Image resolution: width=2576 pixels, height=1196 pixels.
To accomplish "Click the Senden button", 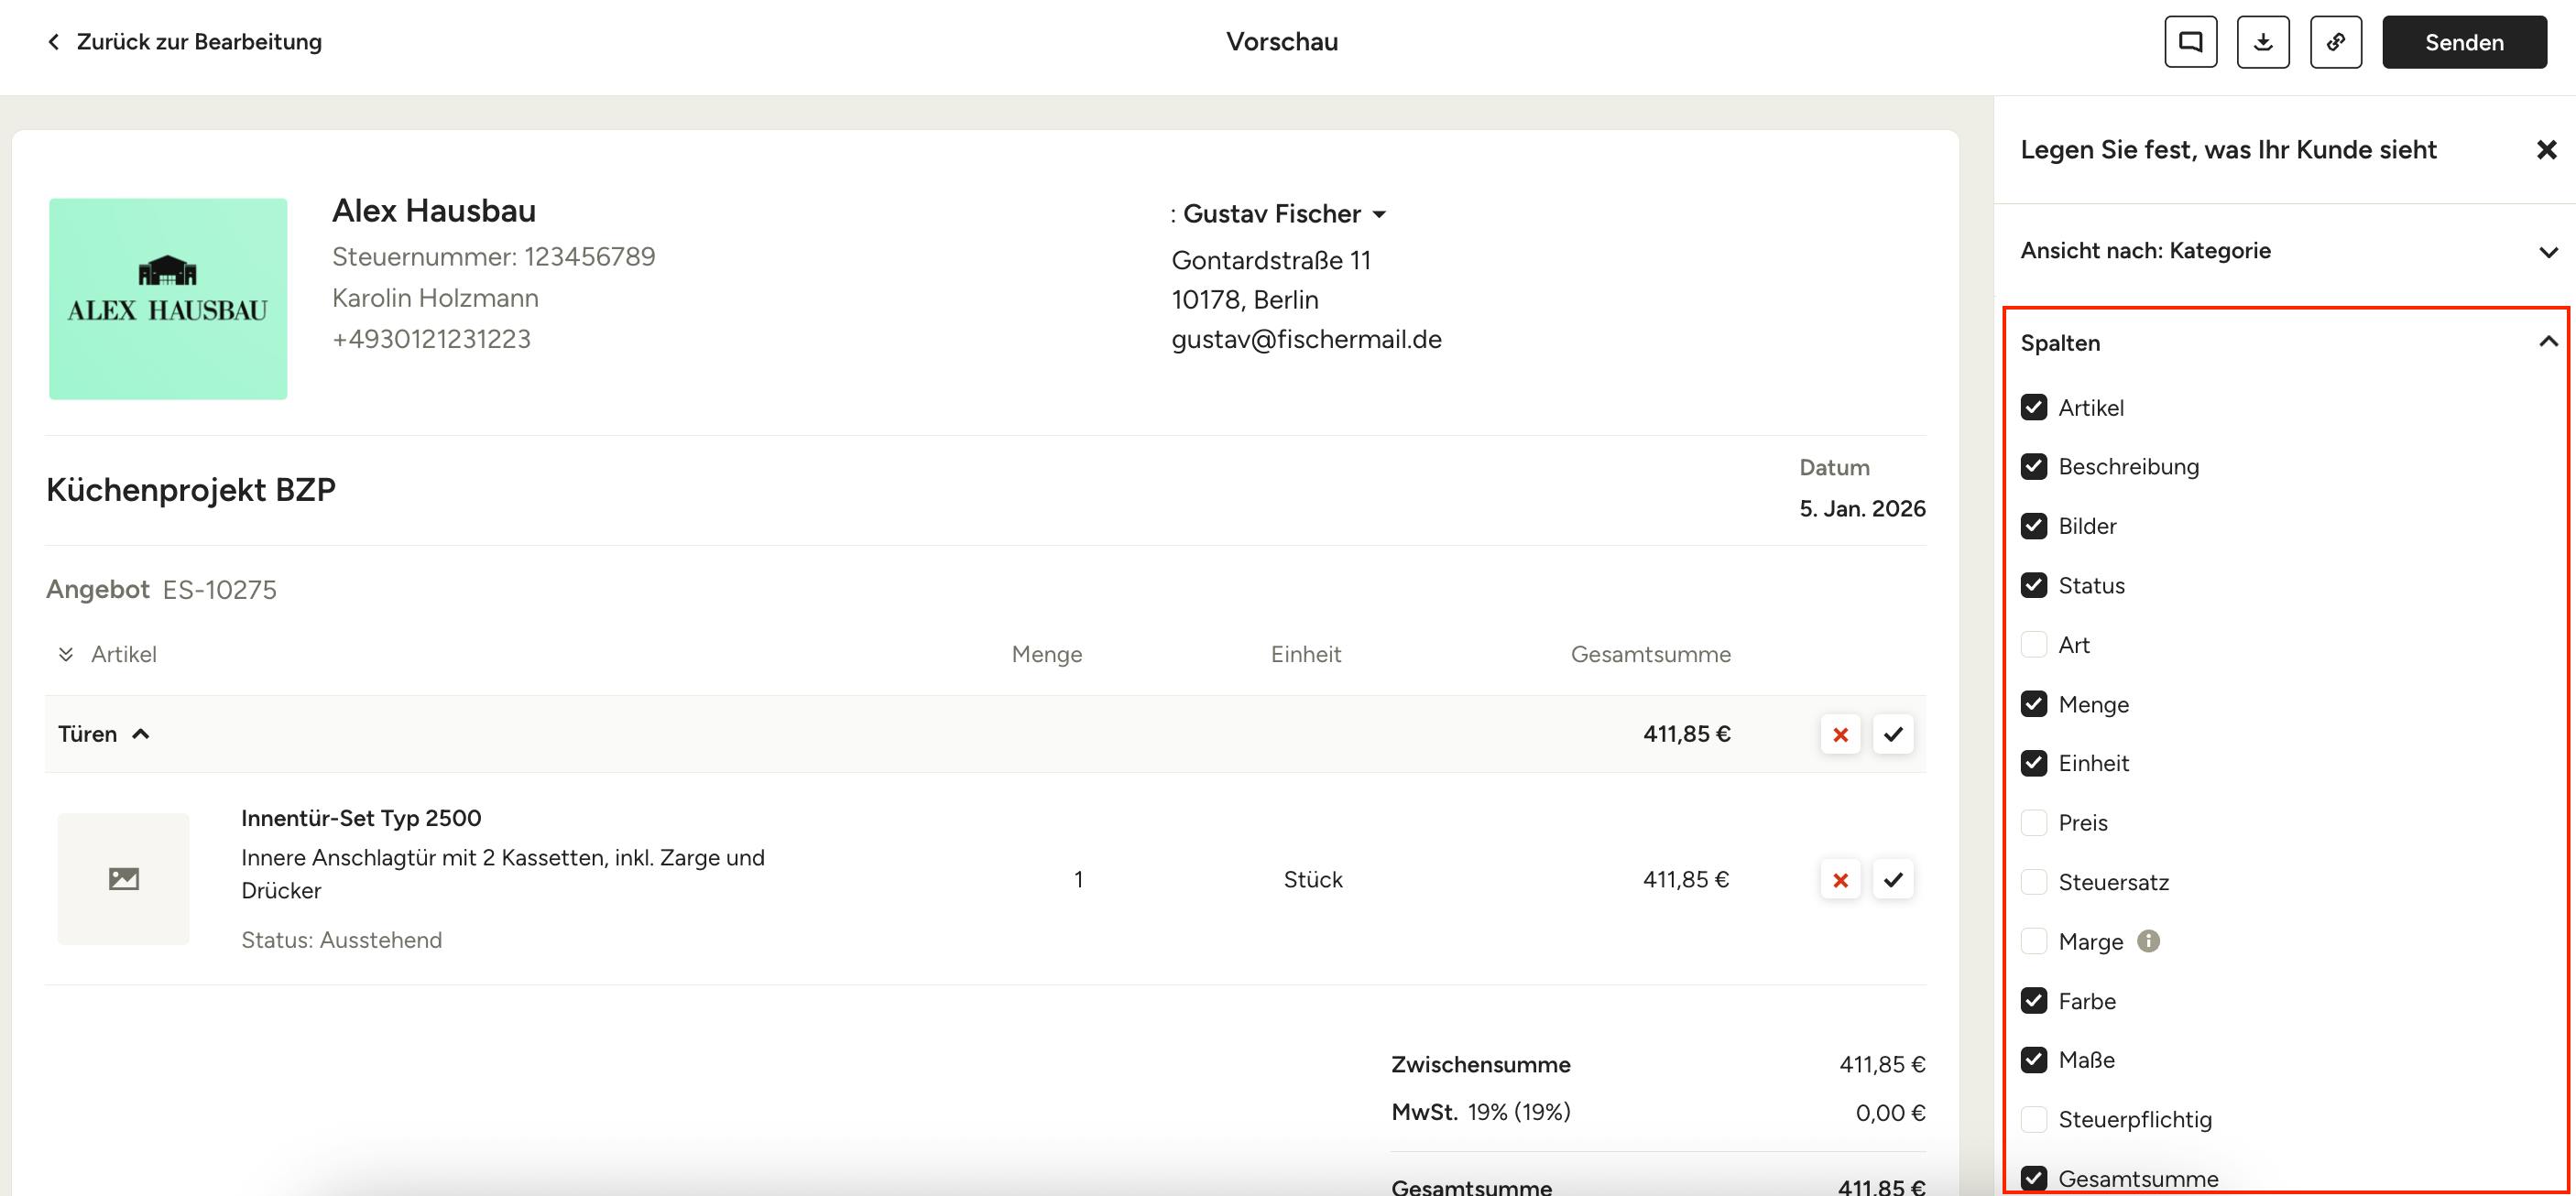I will 2463,42.
